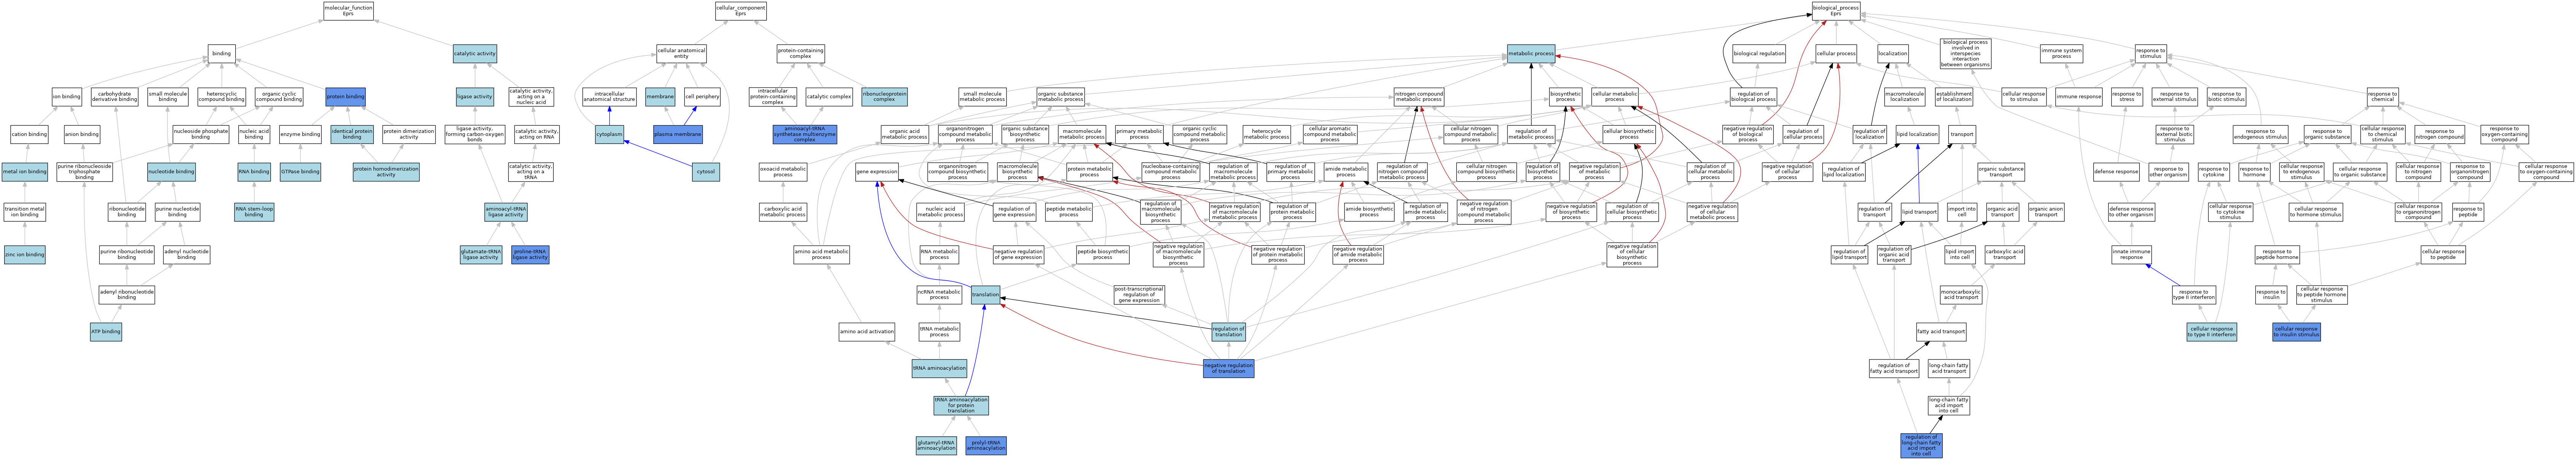The height and width of the screenshot is (460, 2576).
Task: Click the intracellular anatomical structure node
Action: click(x=609, y=97)
